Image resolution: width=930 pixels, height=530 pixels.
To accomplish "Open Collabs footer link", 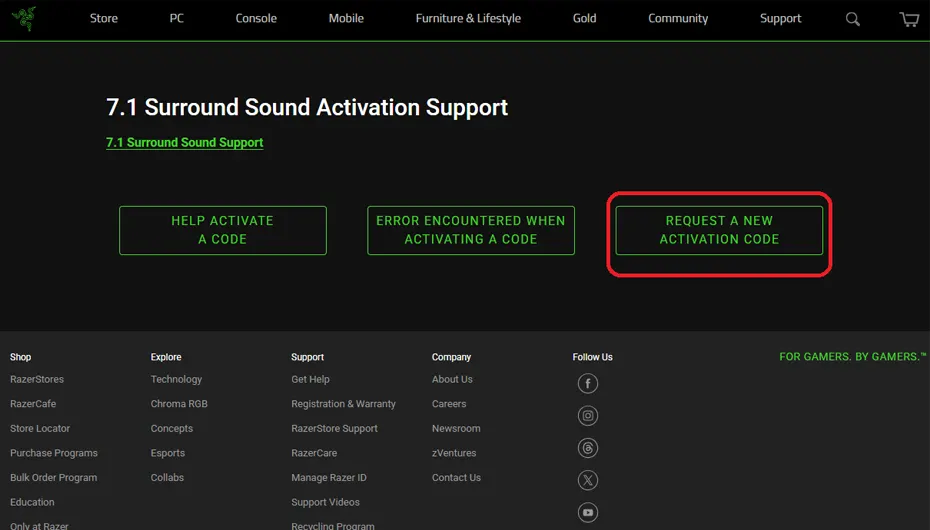I will pos(167,478).
